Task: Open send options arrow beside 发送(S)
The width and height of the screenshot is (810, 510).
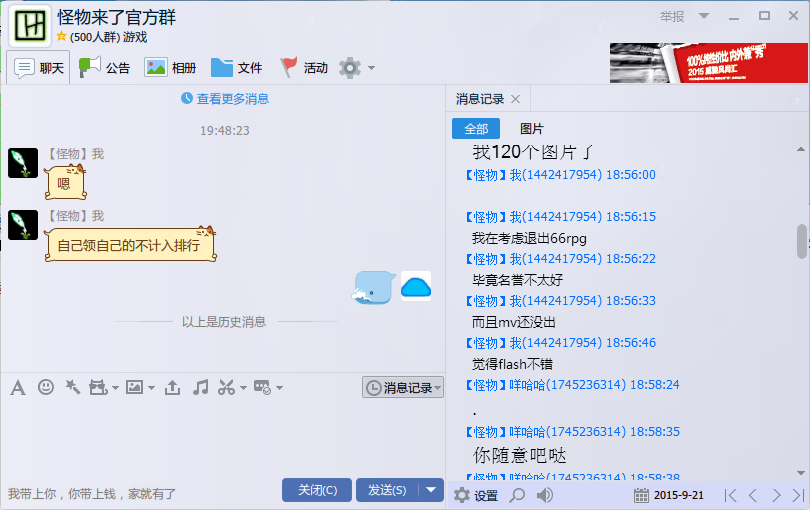Action: pyautogui.click(x=431, y=489)
